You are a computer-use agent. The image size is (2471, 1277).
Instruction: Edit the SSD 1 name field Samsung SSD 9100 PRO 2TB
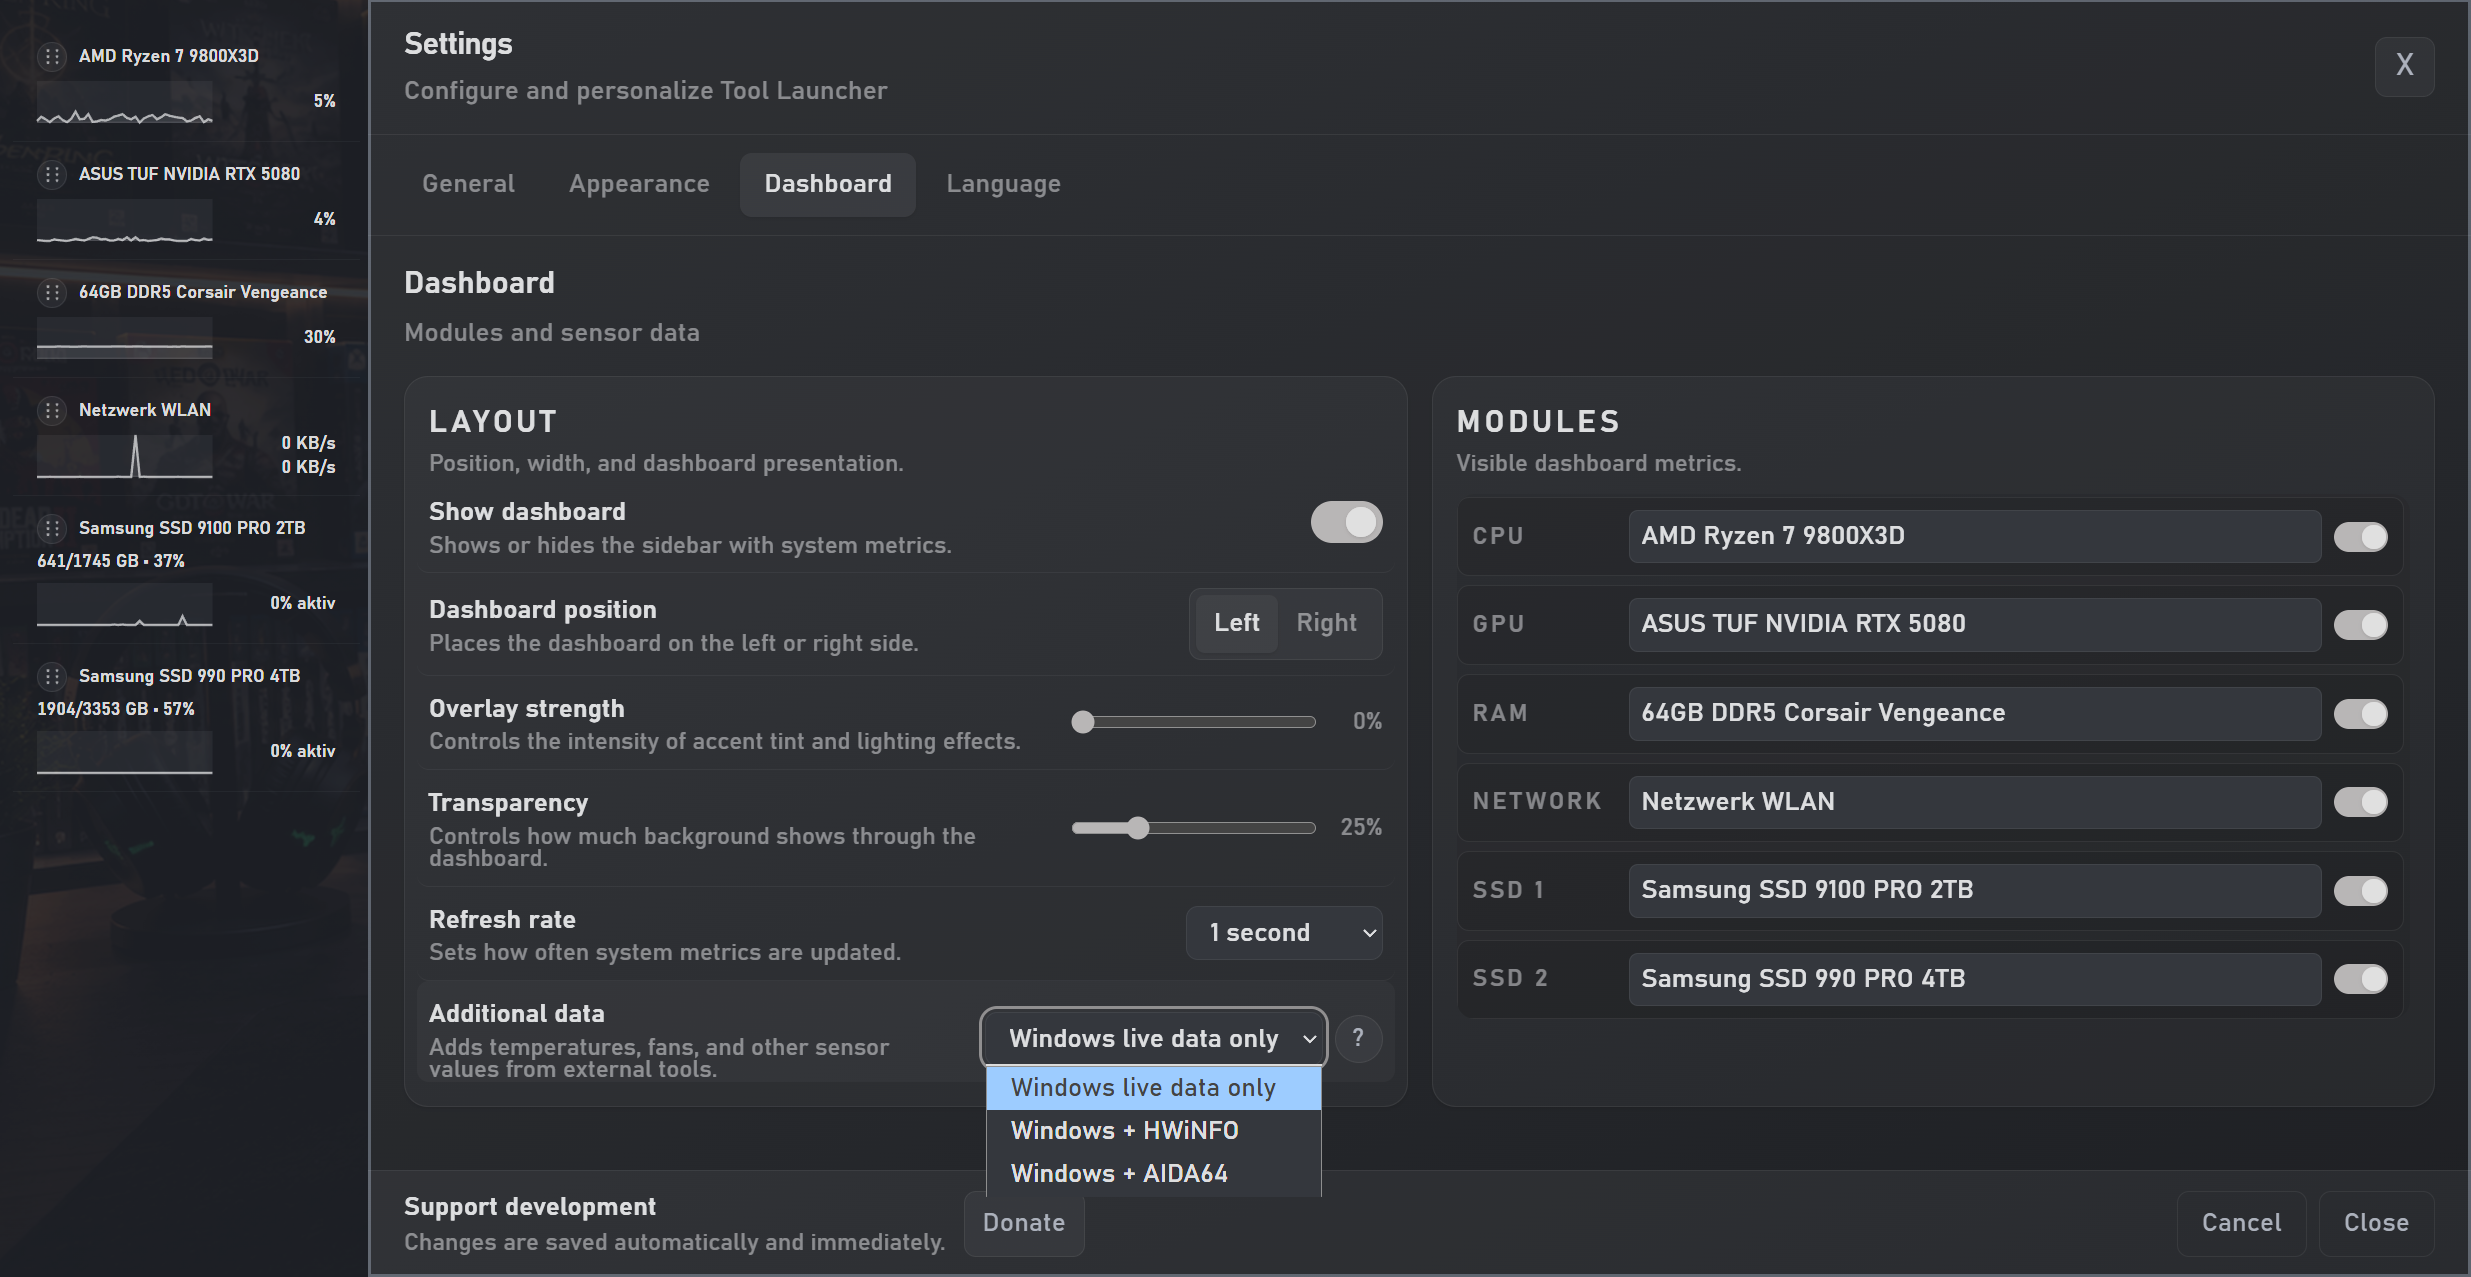pyautogui.click(x=1974, y=890)
